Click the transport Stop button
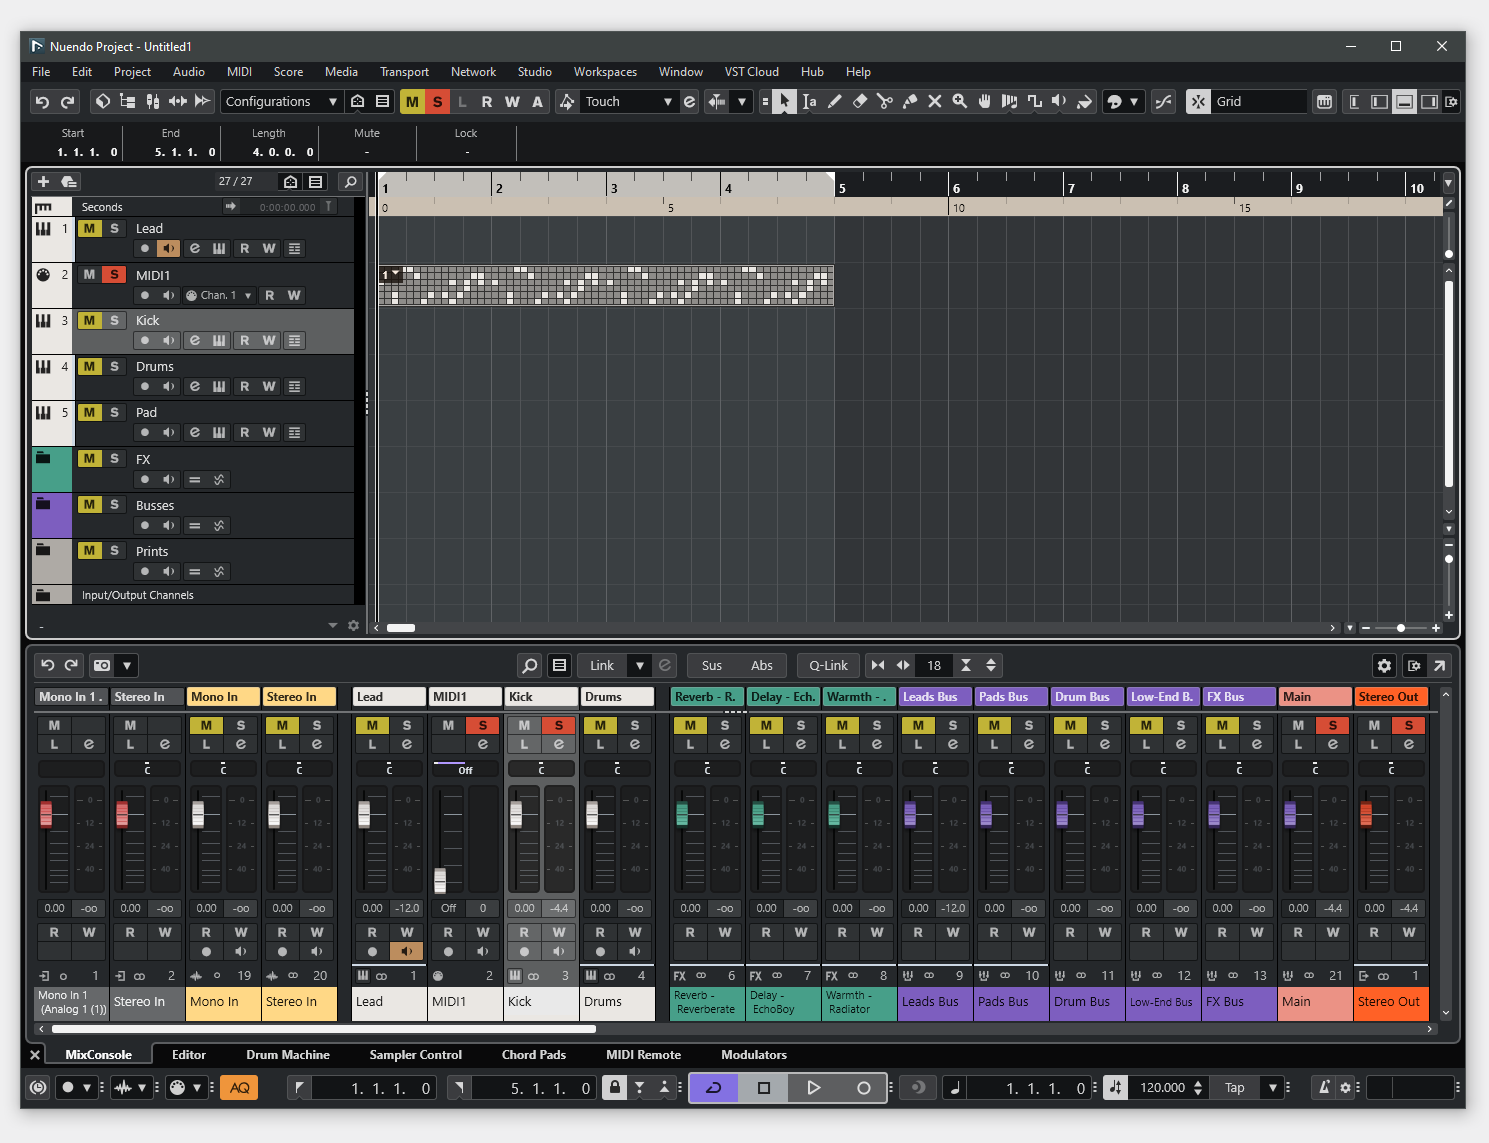This screenshot has width=1489, height=1143. [764, 1087]
